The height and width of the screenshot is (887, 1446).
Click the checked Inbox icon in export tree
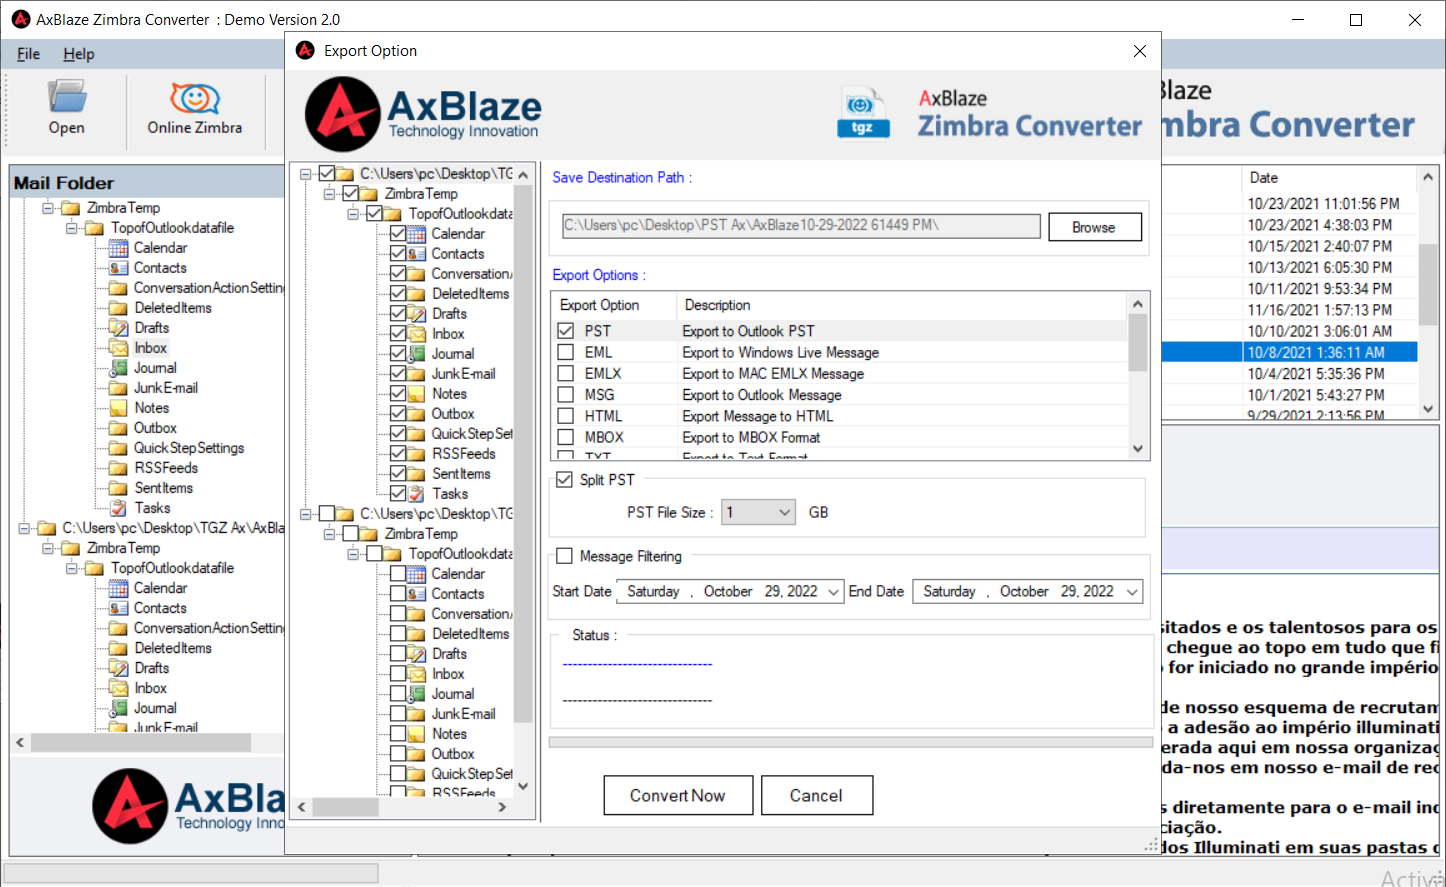(416, 334)
